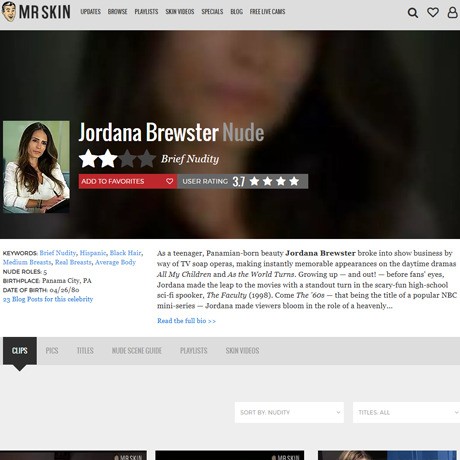
Task: Click heart icon on Add to Favorites
Action: [x=169, y=181]
